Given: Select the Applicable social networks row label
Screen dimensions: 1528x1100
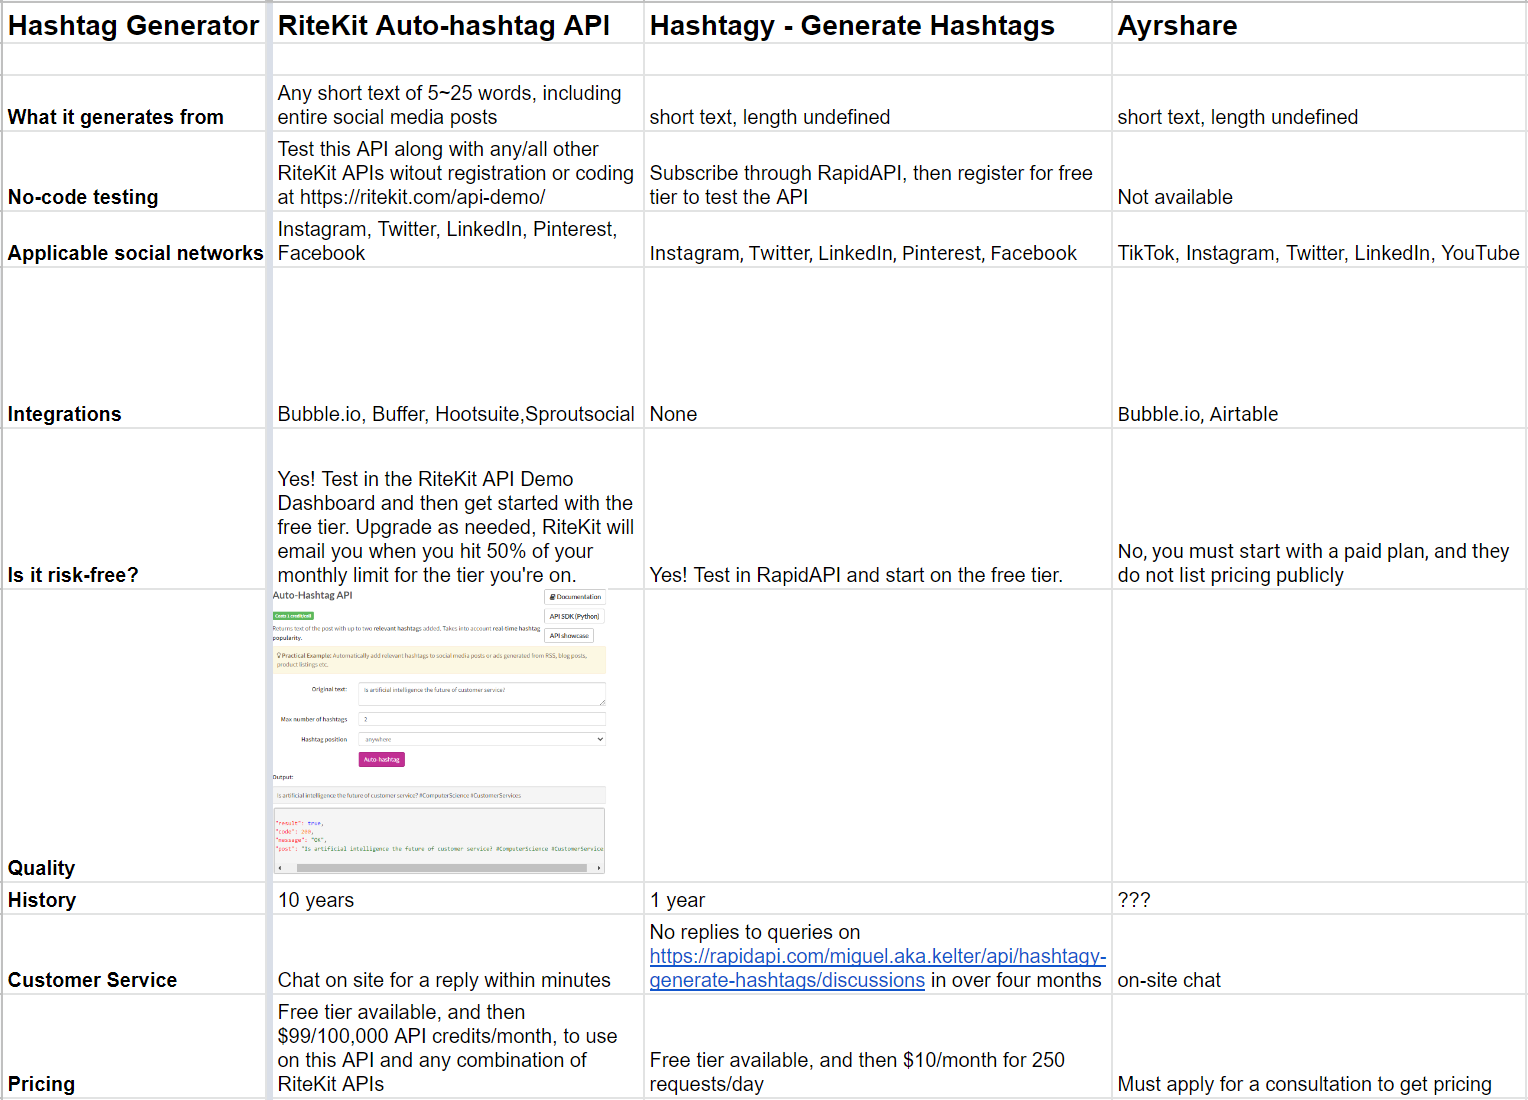Looking at the screenshot, I should tap(133, 240).
